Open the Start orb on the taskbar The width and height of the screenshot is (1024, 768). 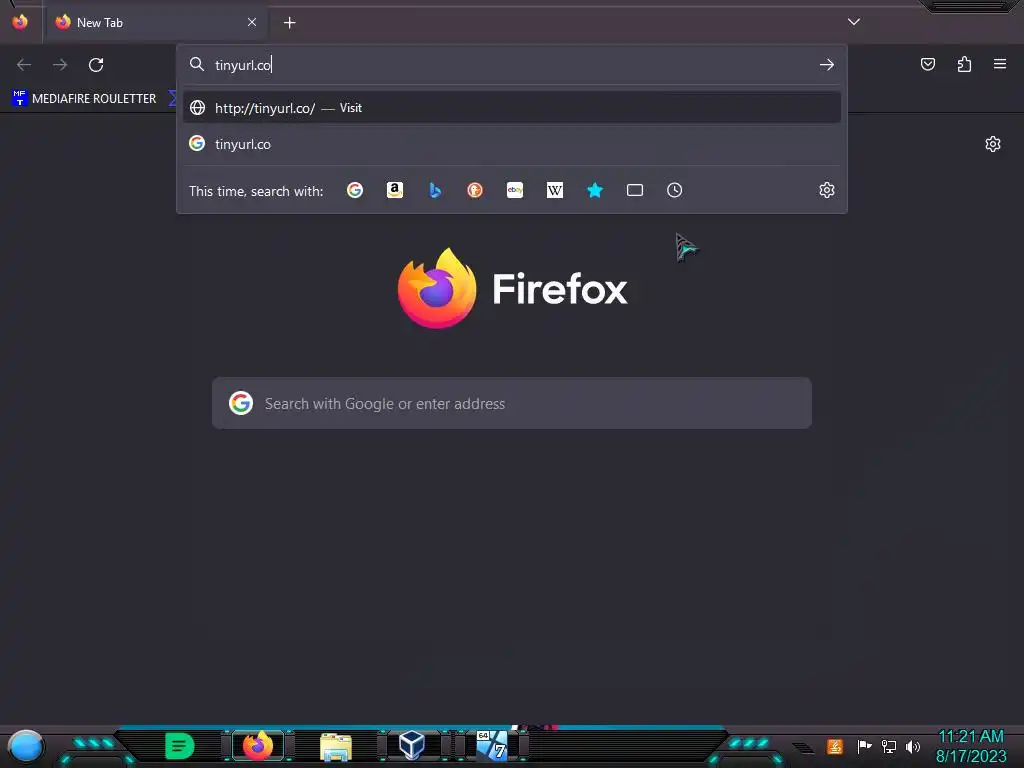coord(25,747)
